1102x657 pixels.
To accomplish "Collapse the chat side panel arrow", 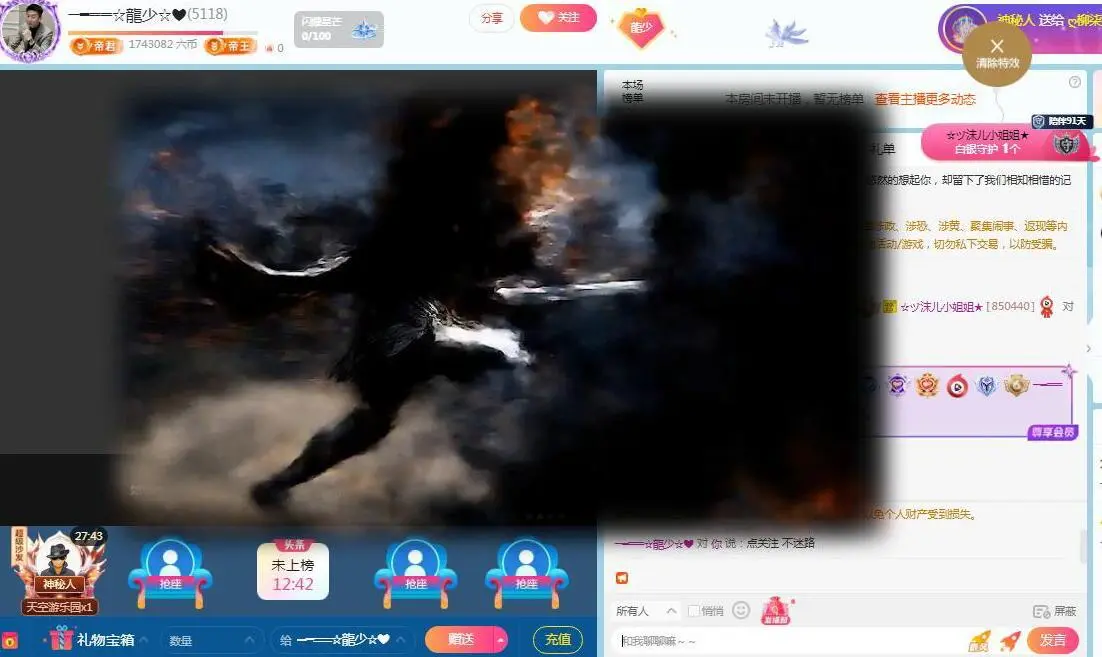I will 1089,349.
